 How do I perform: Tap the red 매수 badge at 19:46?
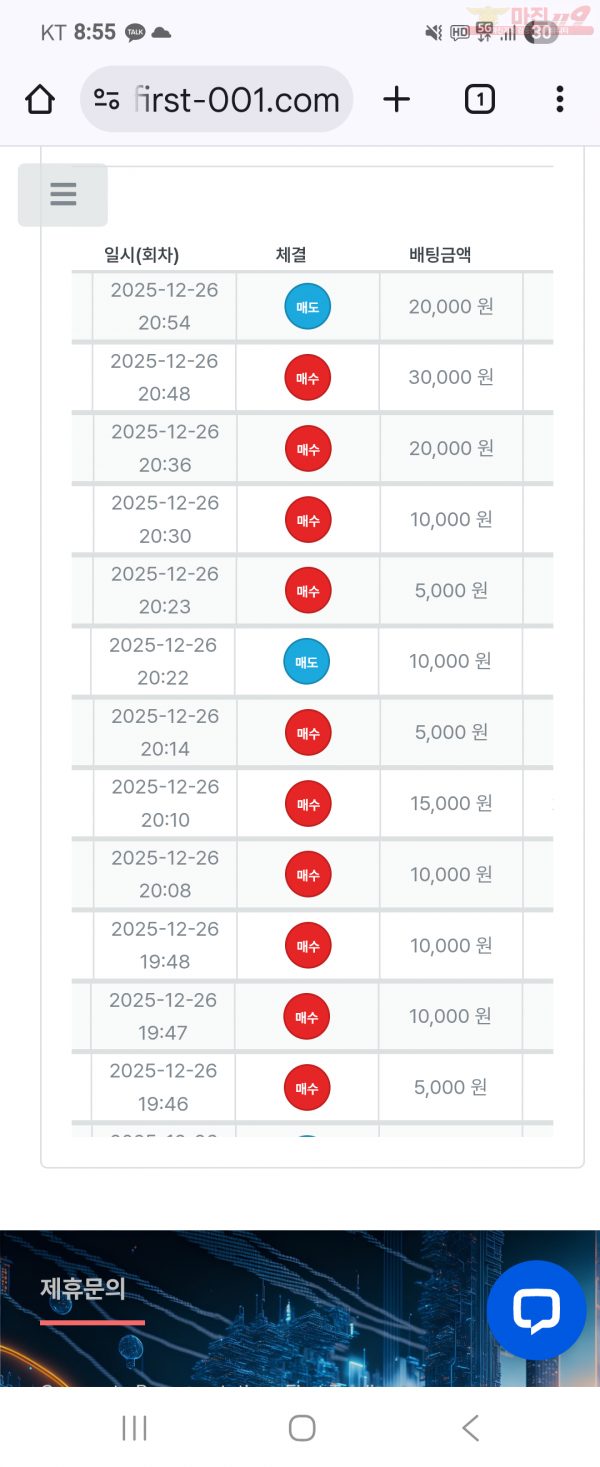307,1087
